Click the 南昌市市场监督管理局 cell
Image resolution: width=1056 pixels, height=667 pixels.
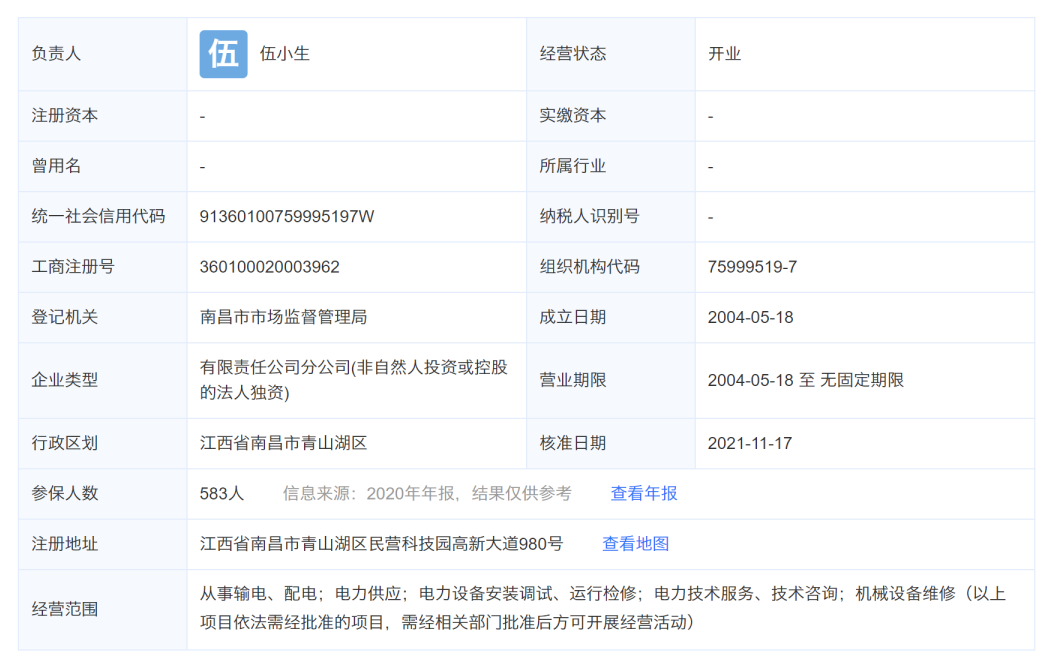284,317
